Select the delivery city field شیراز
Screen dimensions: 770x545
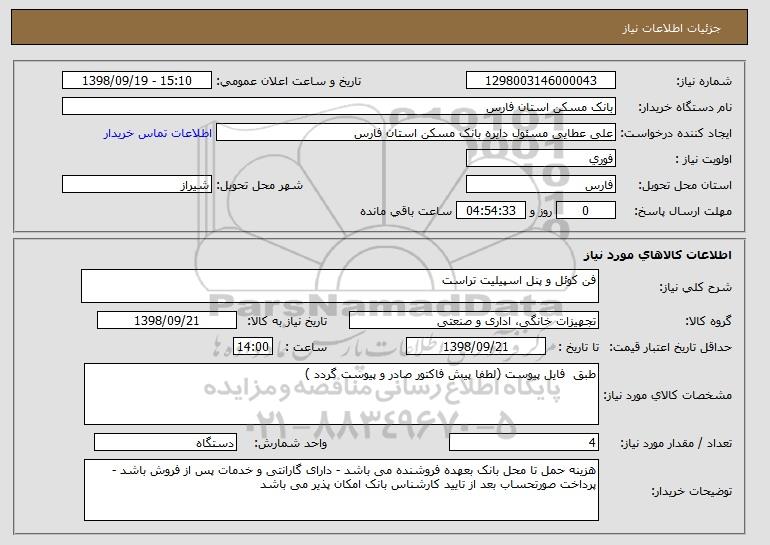[137, 185]
